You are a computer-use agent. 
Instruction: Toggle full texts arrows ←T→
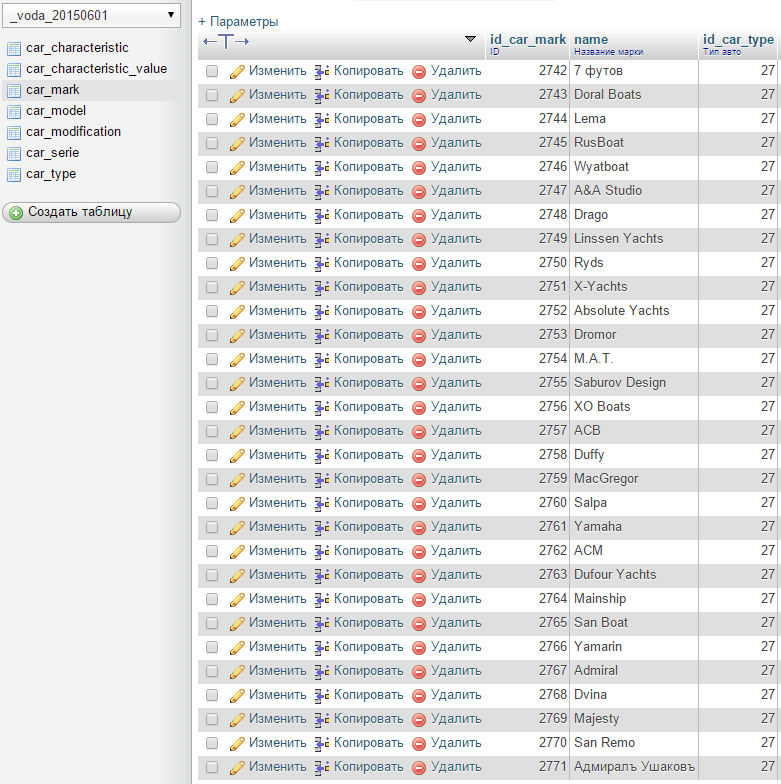click(226, 42)
